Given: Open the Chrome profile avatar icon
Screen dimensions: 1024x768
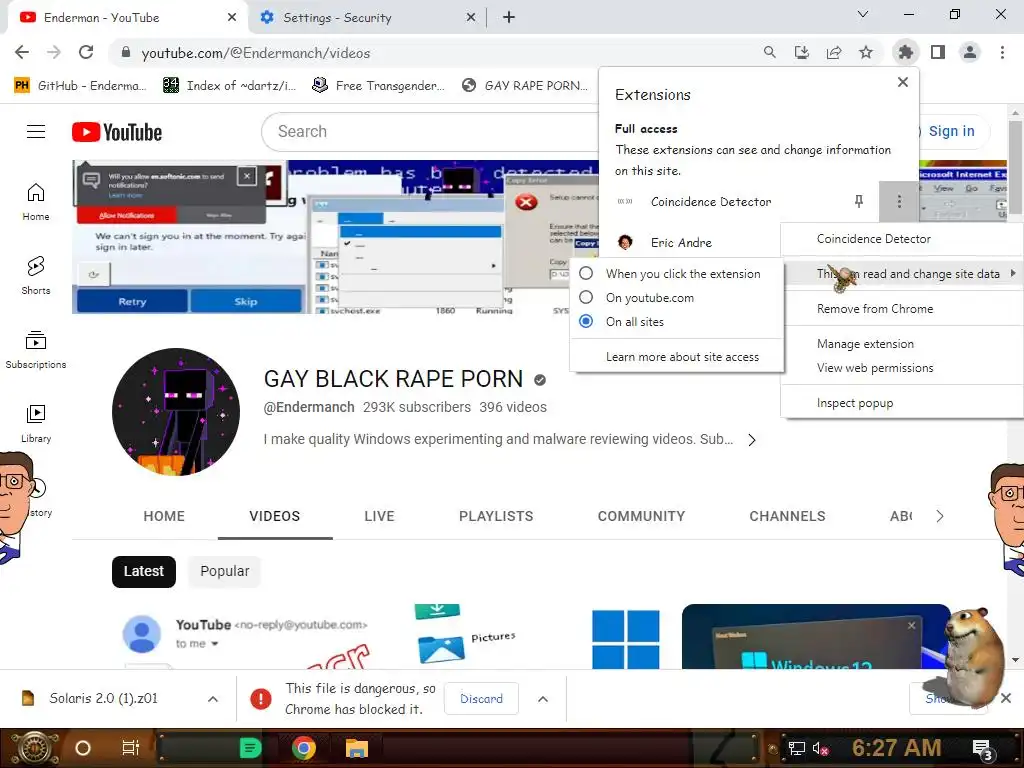Looking at the screenshot, I should (x=970, y=52).
